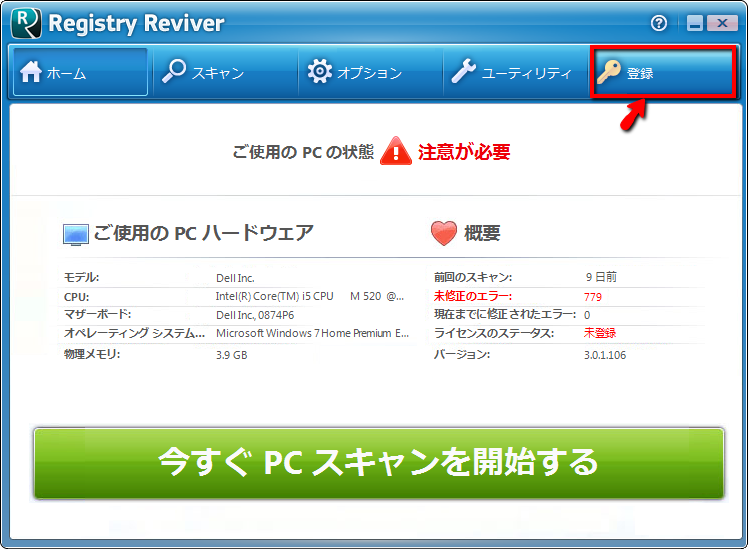Viewport: 749px width, 550px height.
Task: Click the magnifying glass scan icon
Action: (173, 71)
